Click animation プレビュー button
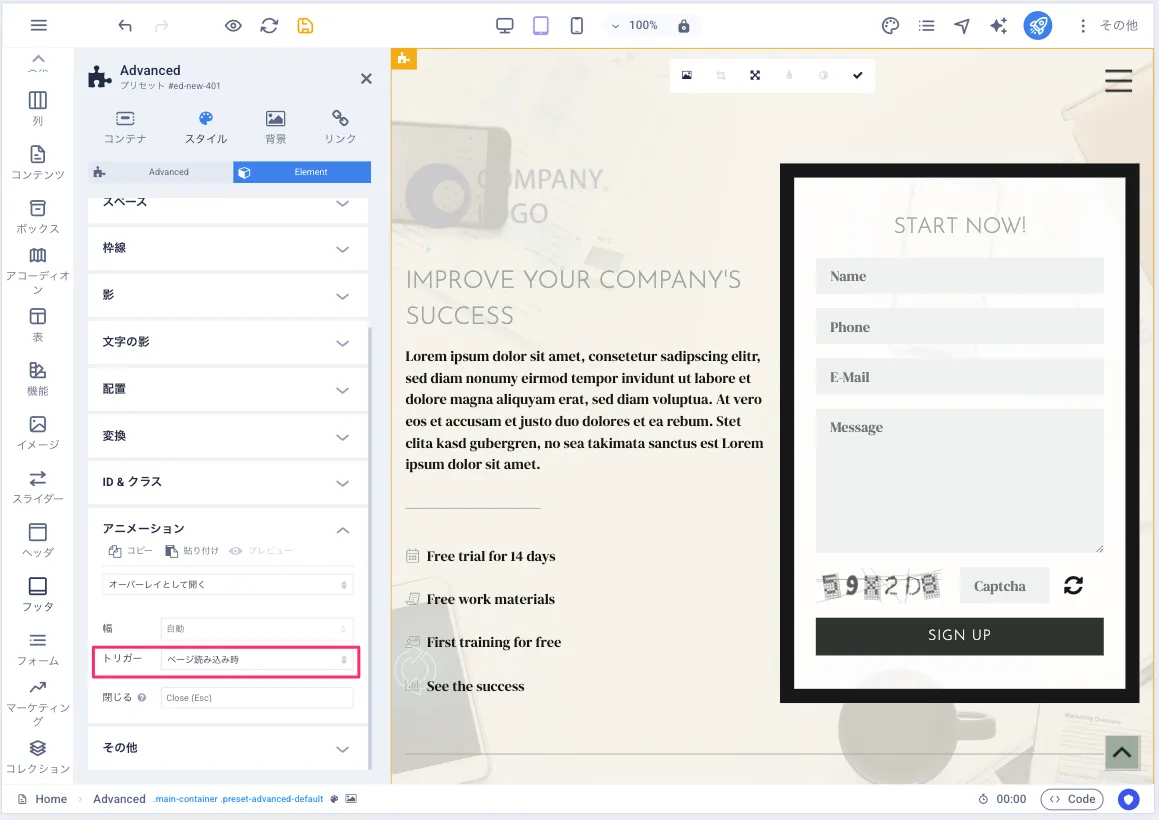Viewport: 1159px width, 820px height. pos(261,551)
